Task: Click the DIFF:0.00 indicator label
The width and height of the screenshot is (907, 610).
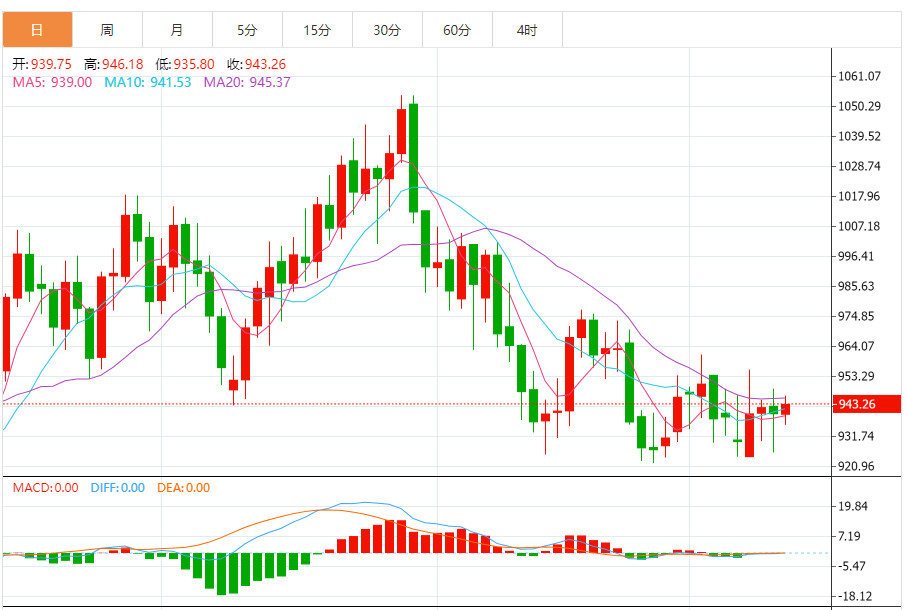Action: [x=117, y=487]
